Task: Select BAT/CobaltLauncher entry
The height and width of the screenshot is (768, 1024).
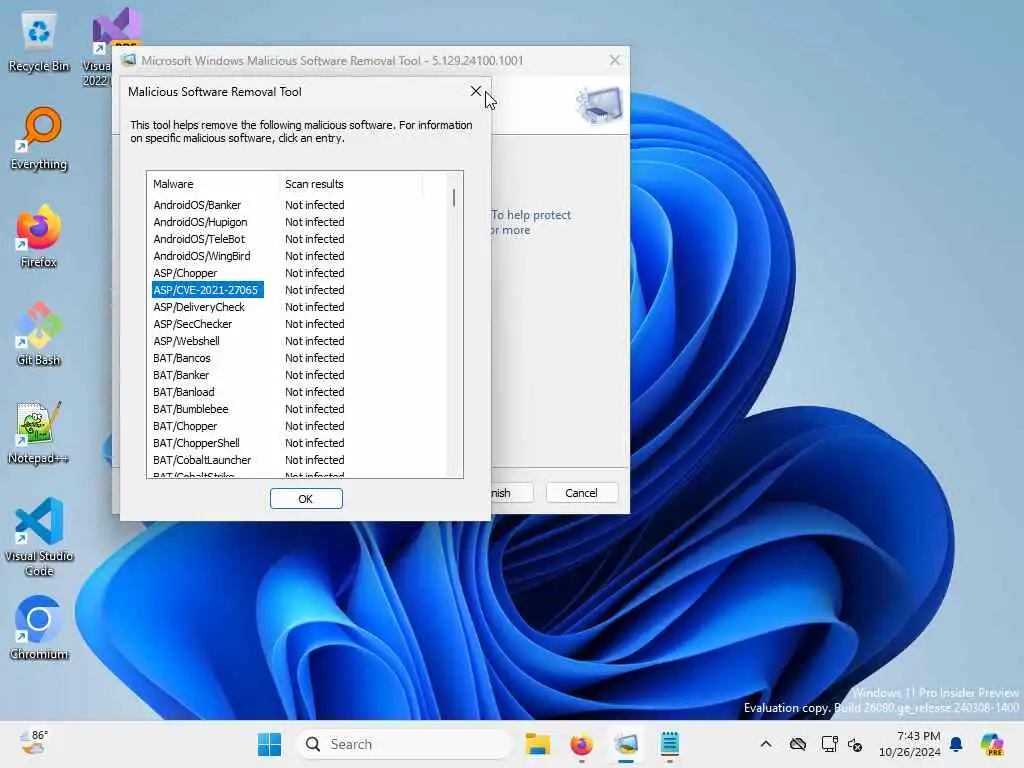Action: (202, 460)
